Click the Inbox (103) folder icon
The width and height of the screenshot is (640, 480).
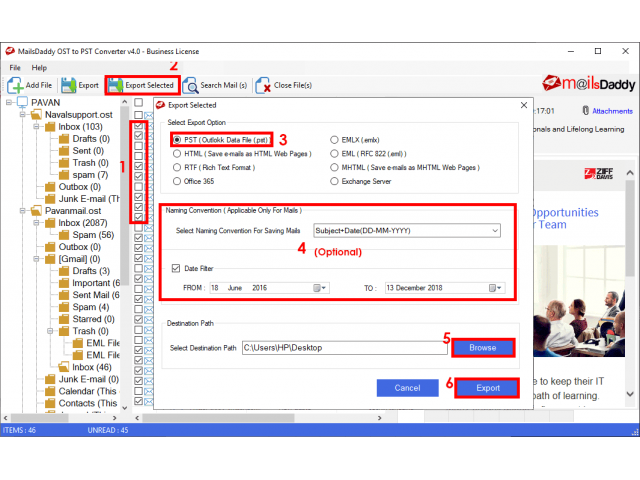50,127
